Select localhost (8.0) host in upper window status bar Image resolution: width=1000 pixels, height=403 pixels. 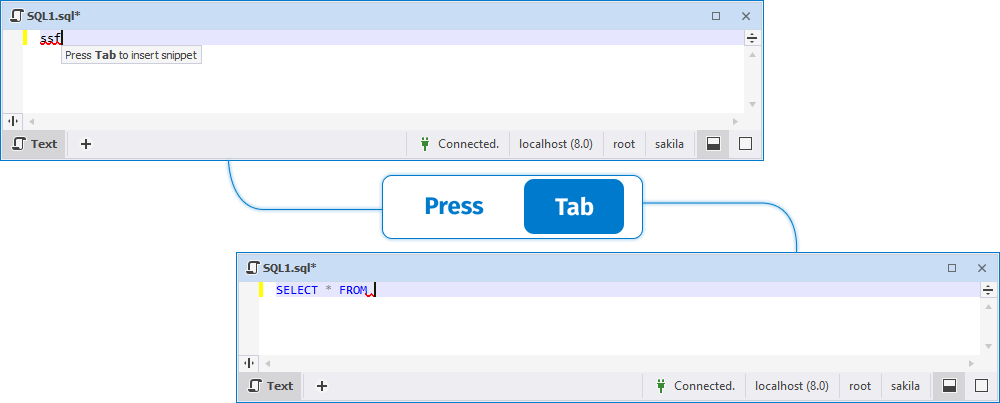click(x=556, y=144)
